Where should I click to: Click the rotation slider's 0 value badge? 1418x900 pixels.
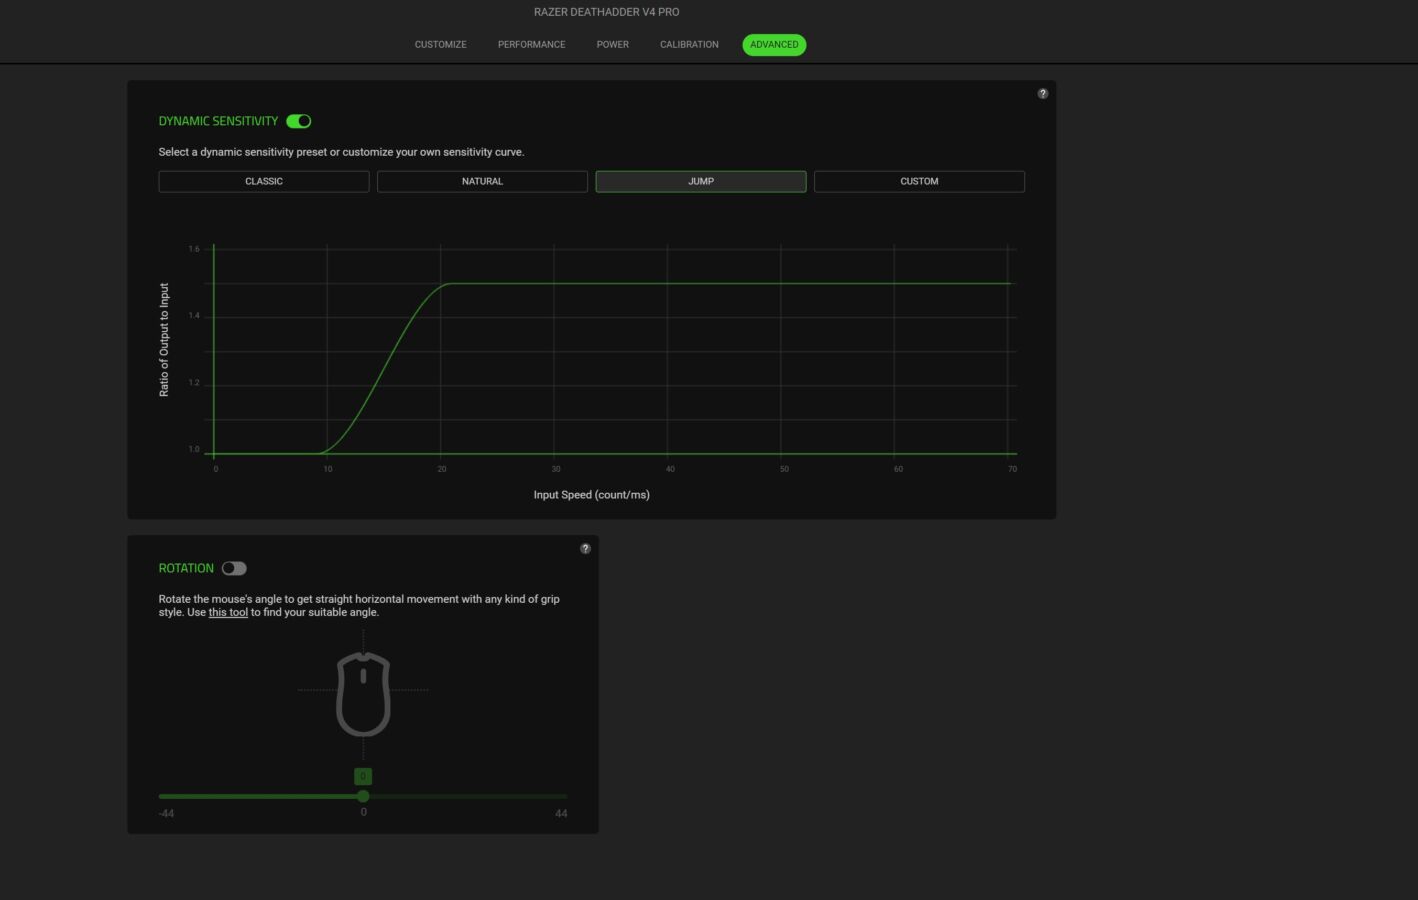pos(363,776)
